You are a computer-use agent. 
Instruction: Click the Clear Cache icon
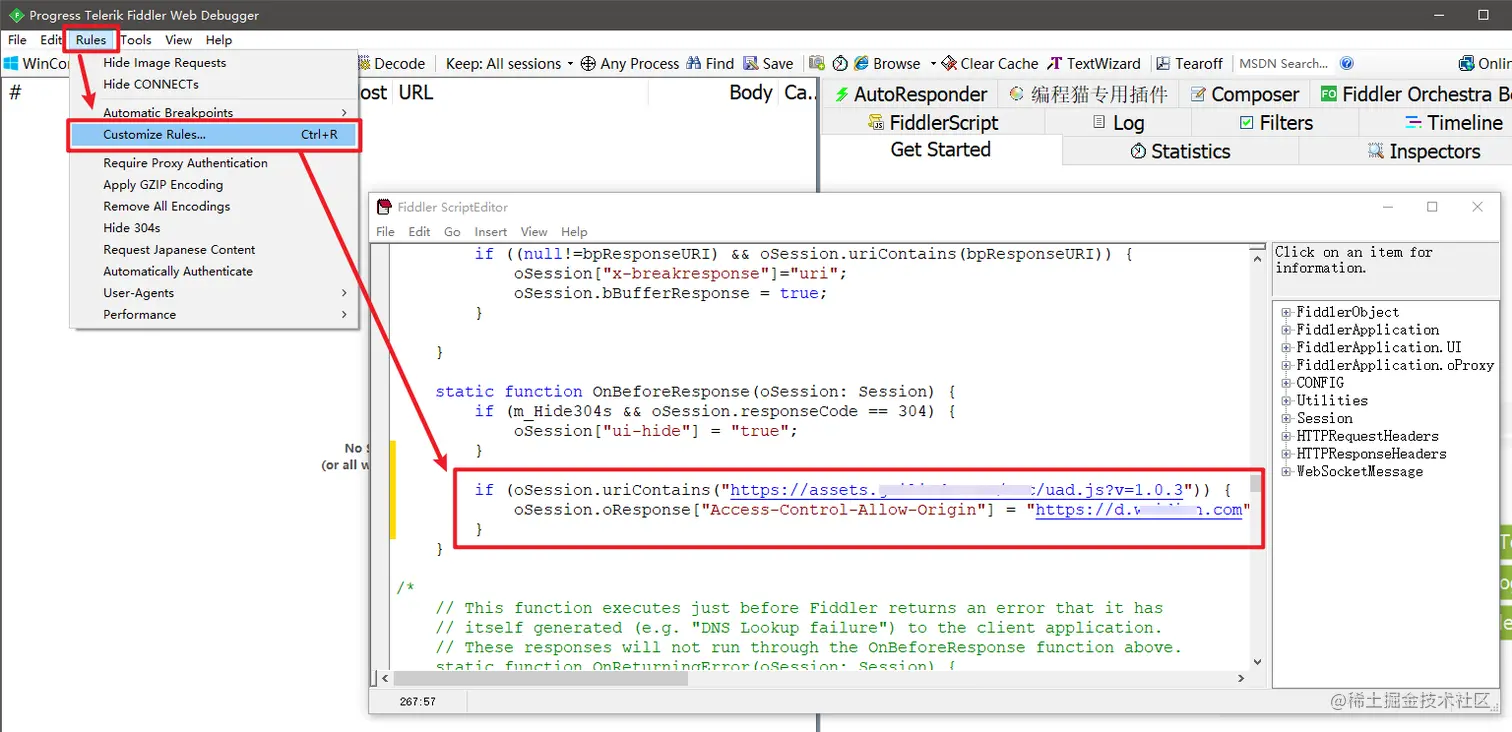pos(949,63)
